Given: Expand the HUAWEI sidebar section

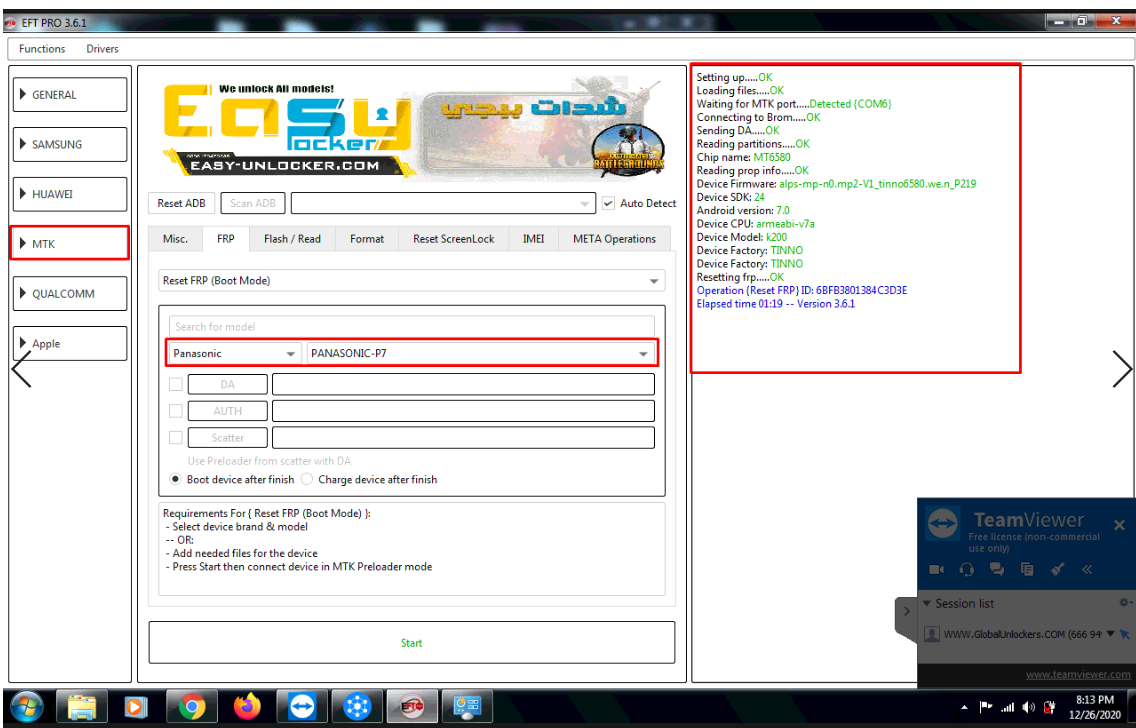Looking at the screenshot, I should click(70, 194).
